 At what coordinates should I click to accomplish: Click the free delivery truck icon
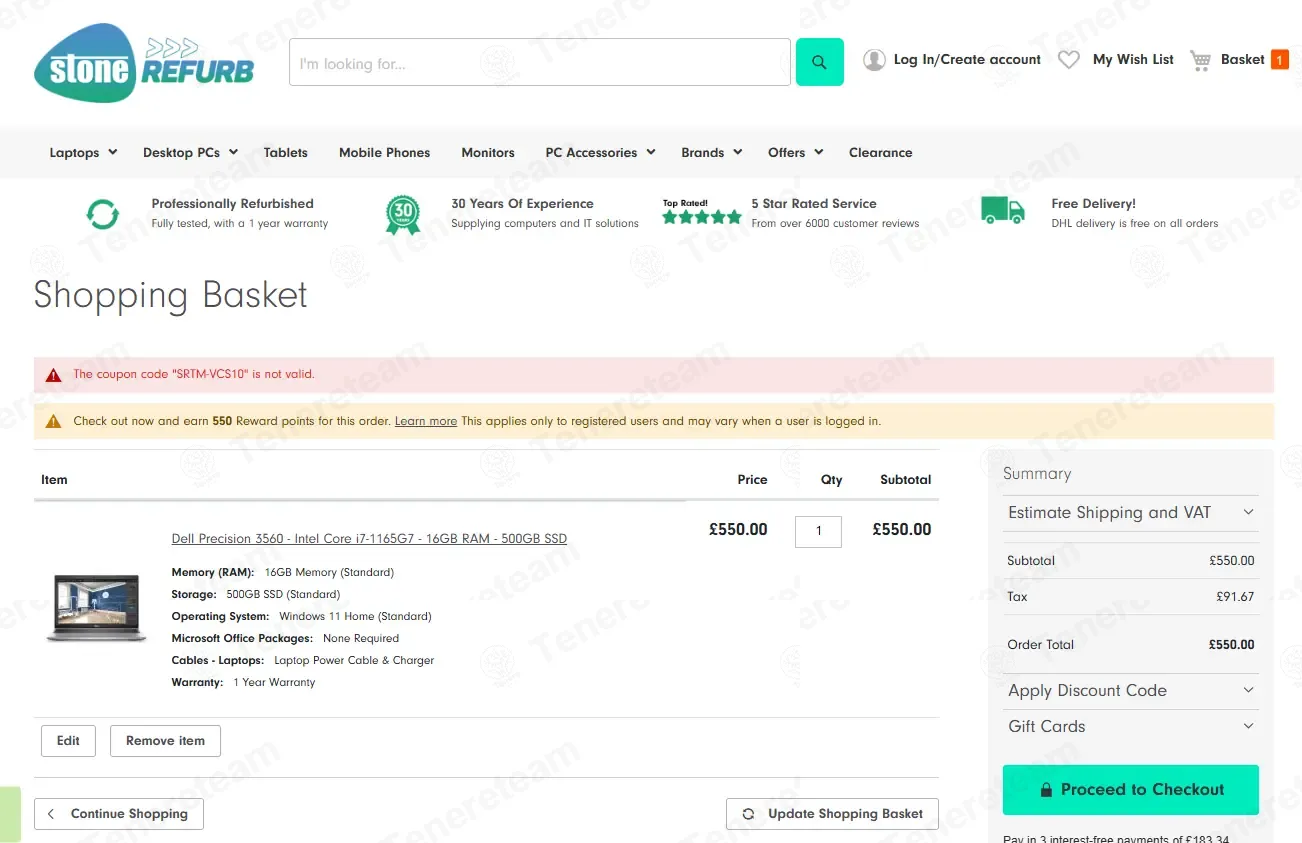[x=1003, y=211]
